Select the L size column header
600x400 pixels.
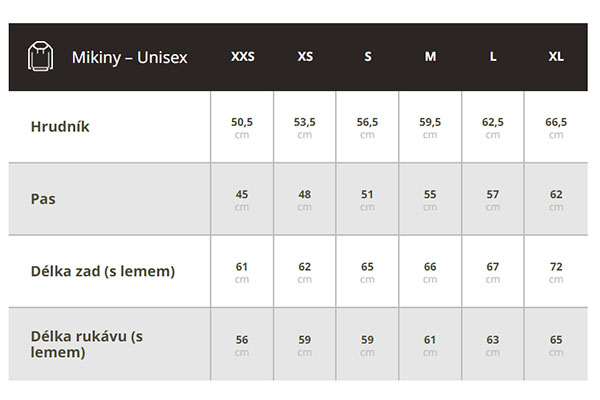pyautogui.click(x=493, y=57)
